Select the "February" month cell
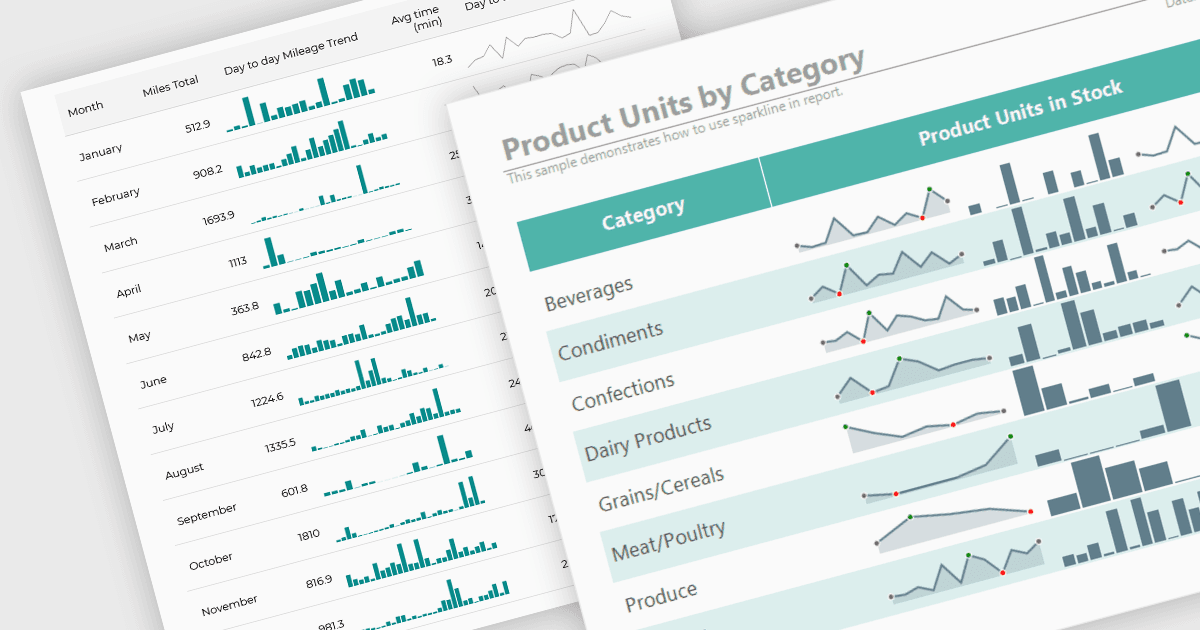Screen dimensions: 1200x630 click(x=116, y=196)
